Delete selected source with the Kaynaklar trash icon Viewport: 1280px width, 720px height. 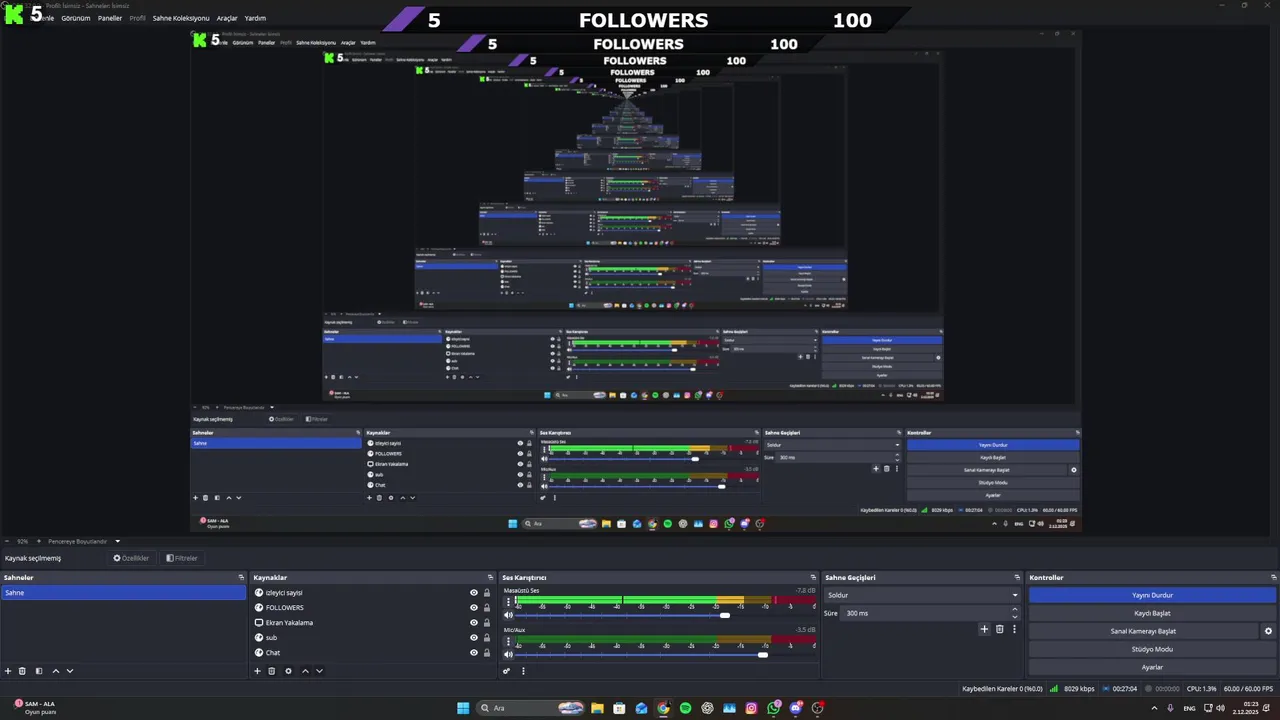point(271,671)
